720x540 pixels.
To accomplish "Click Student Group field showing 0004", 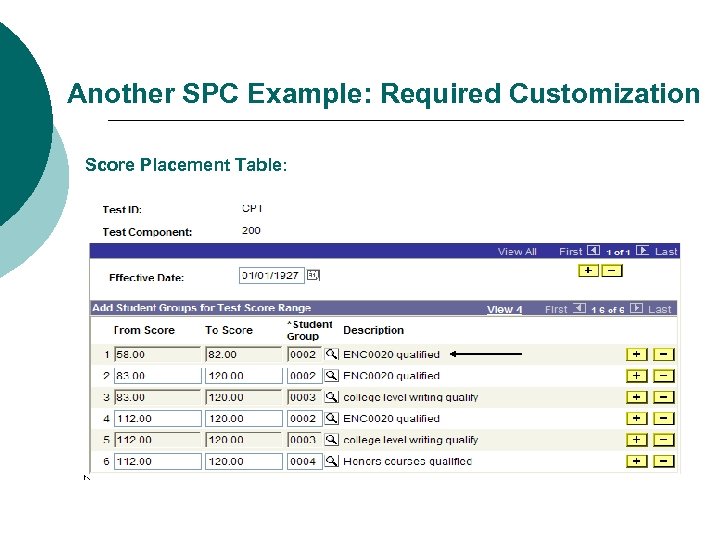I will pyautogui.click(x=304, y=461).
